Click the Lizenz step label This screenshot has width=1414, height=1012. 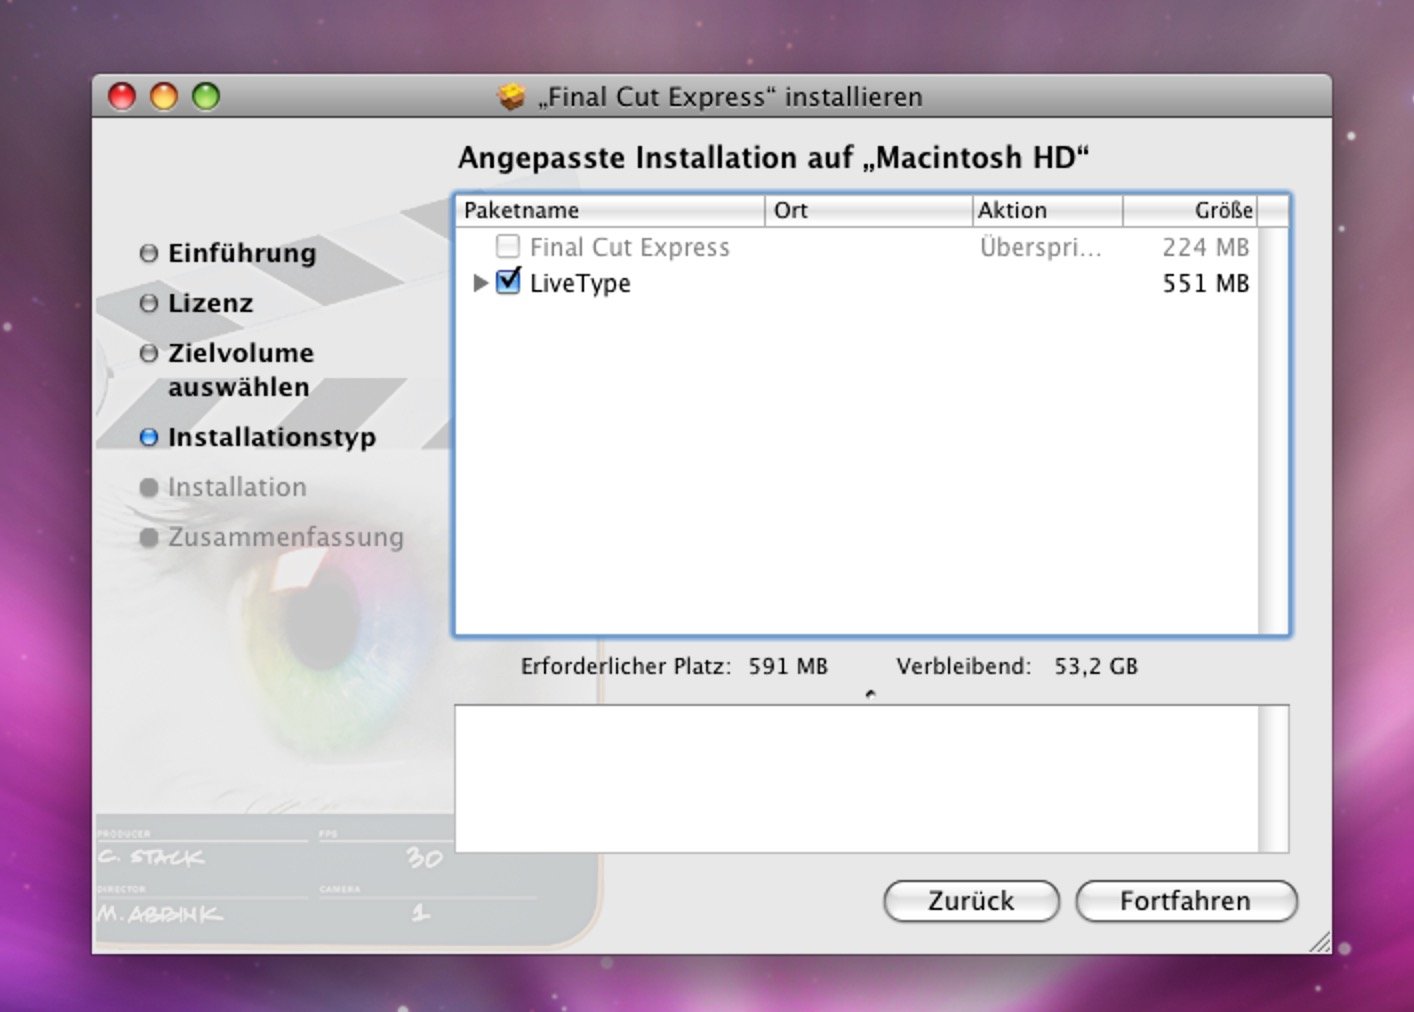tap(211, 303)
